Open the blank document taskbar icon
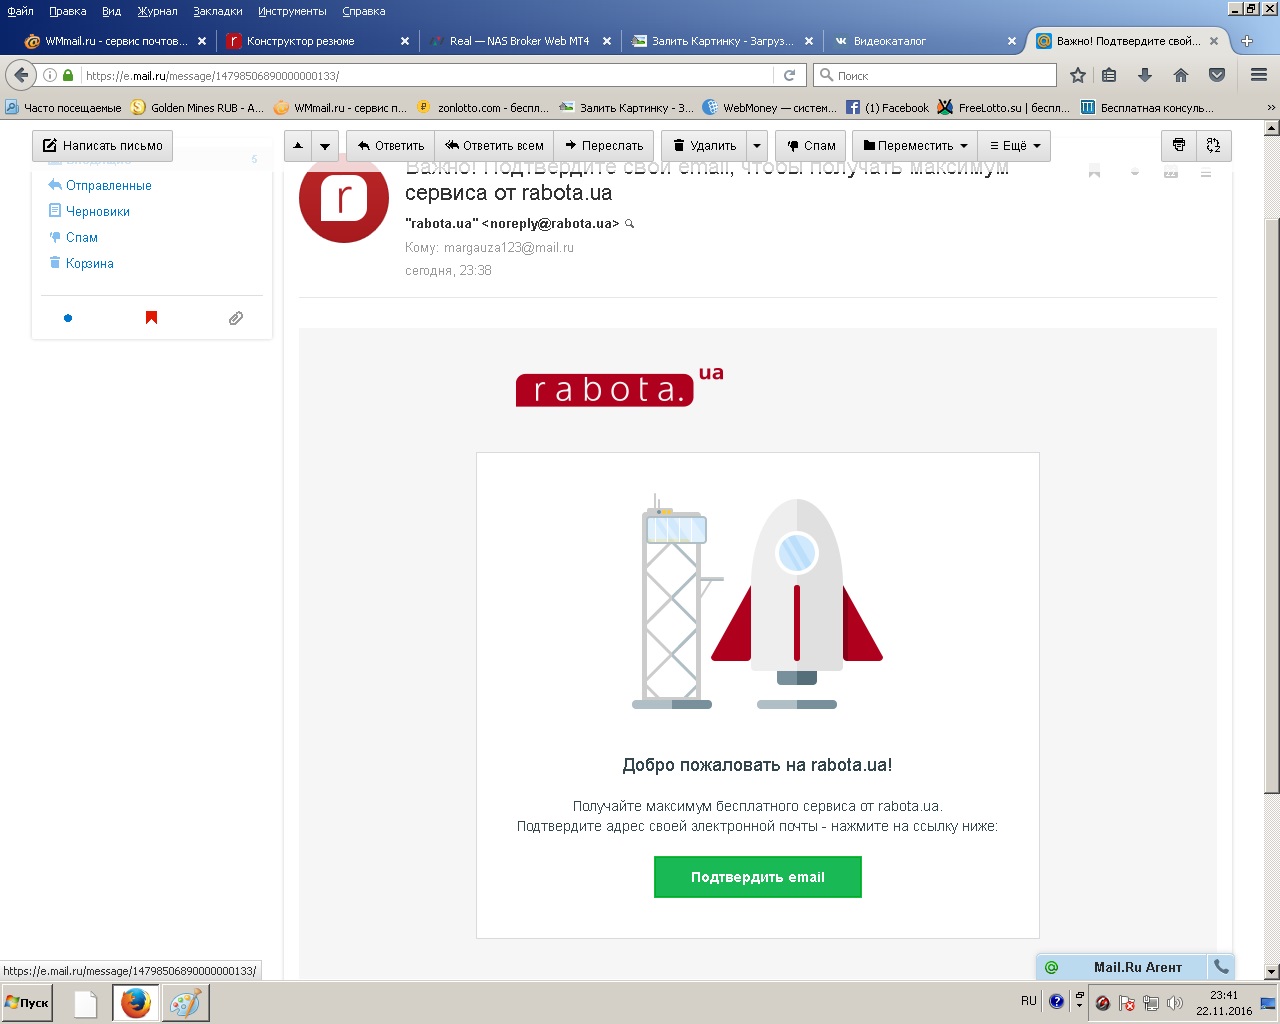Image resolution: width=1280 pixels, height=1024 pixels. coord(85,1003)
